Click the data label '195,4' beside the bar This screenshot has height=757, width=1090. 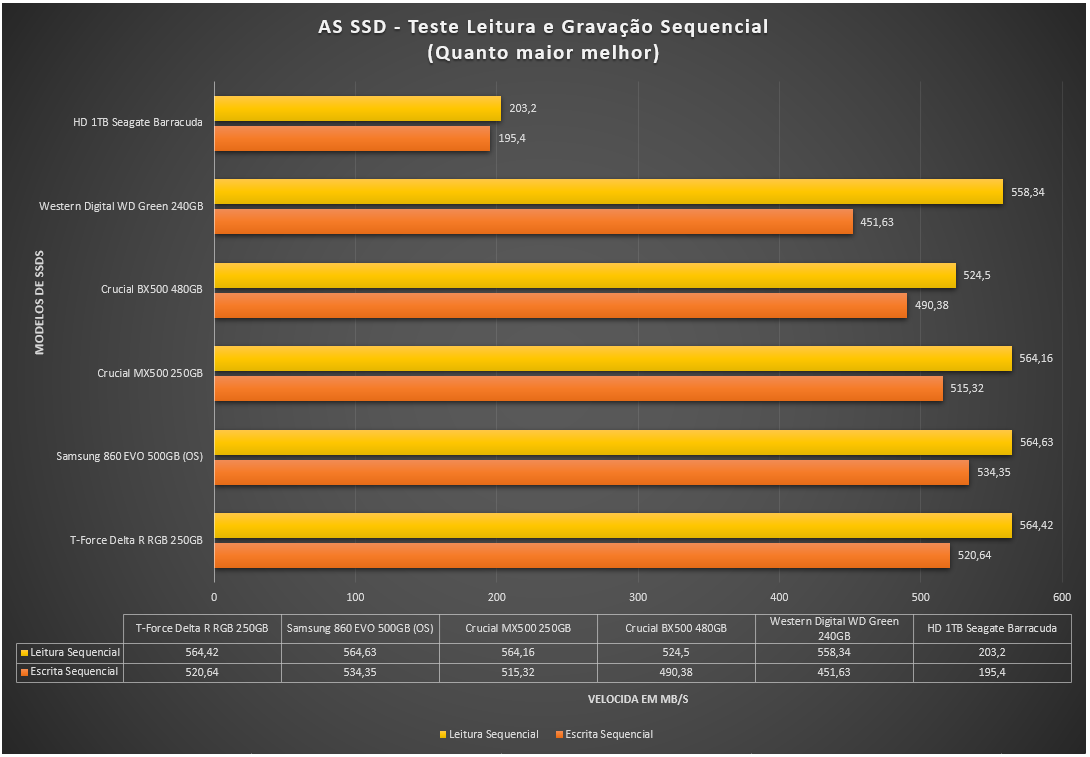512,138
